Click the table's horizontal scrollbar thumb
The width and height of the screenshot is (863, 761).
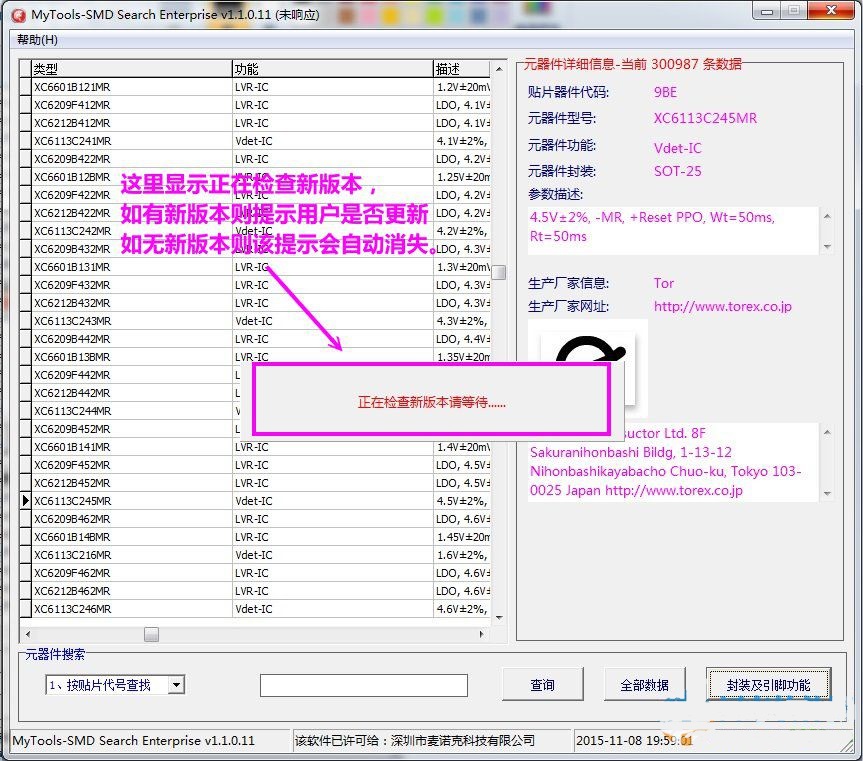(151, 634)
